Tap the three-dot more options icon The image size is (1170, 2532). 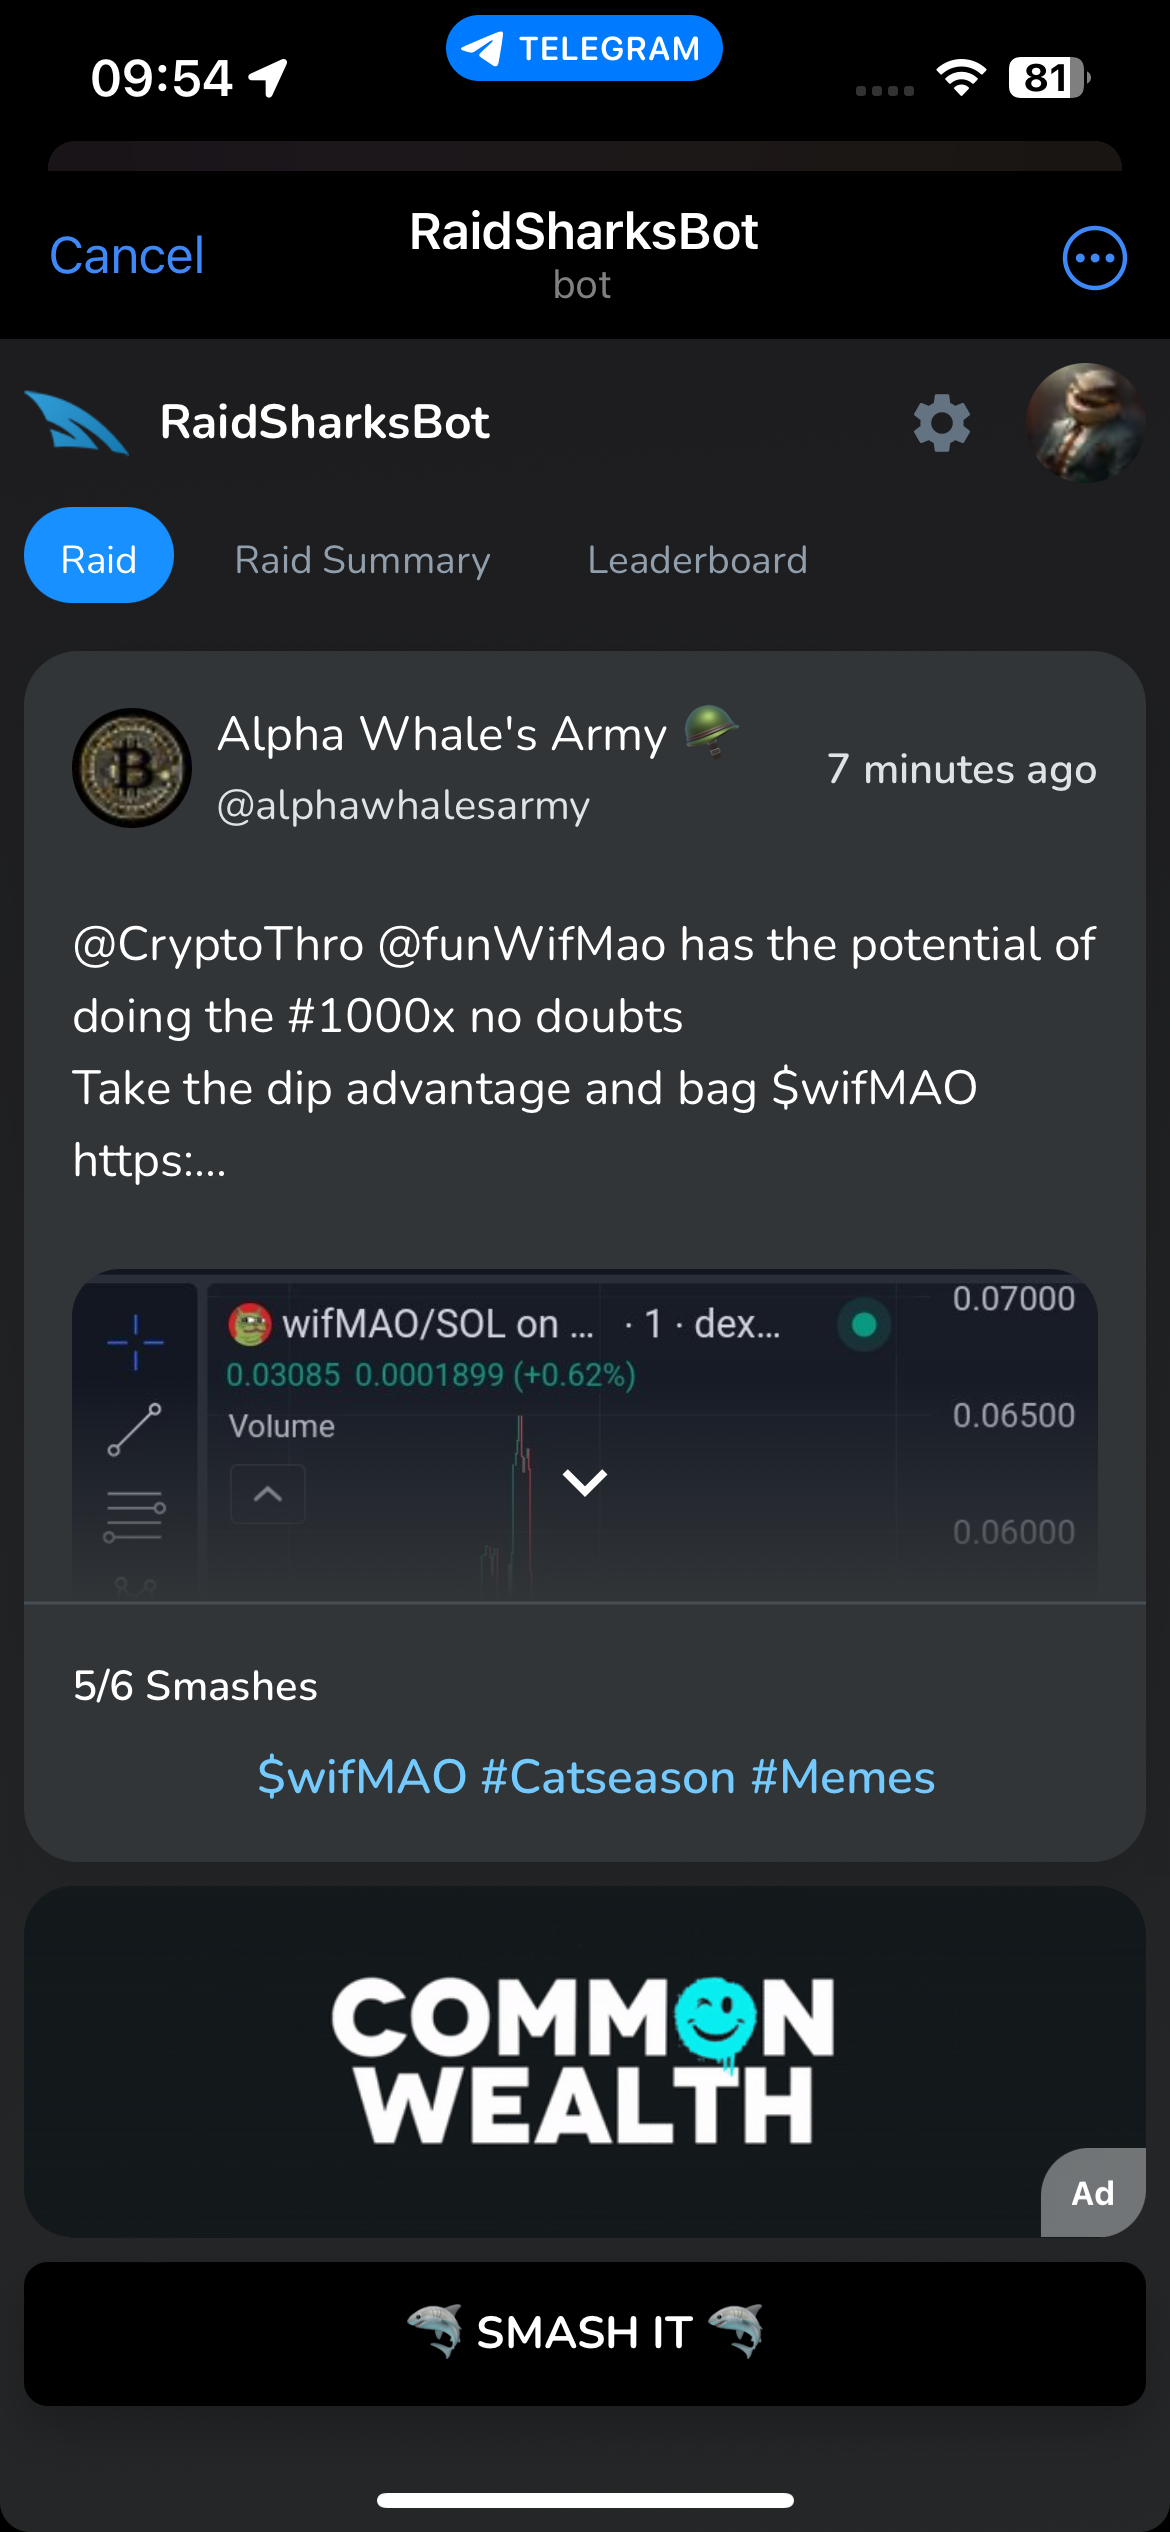(1094, 258)
